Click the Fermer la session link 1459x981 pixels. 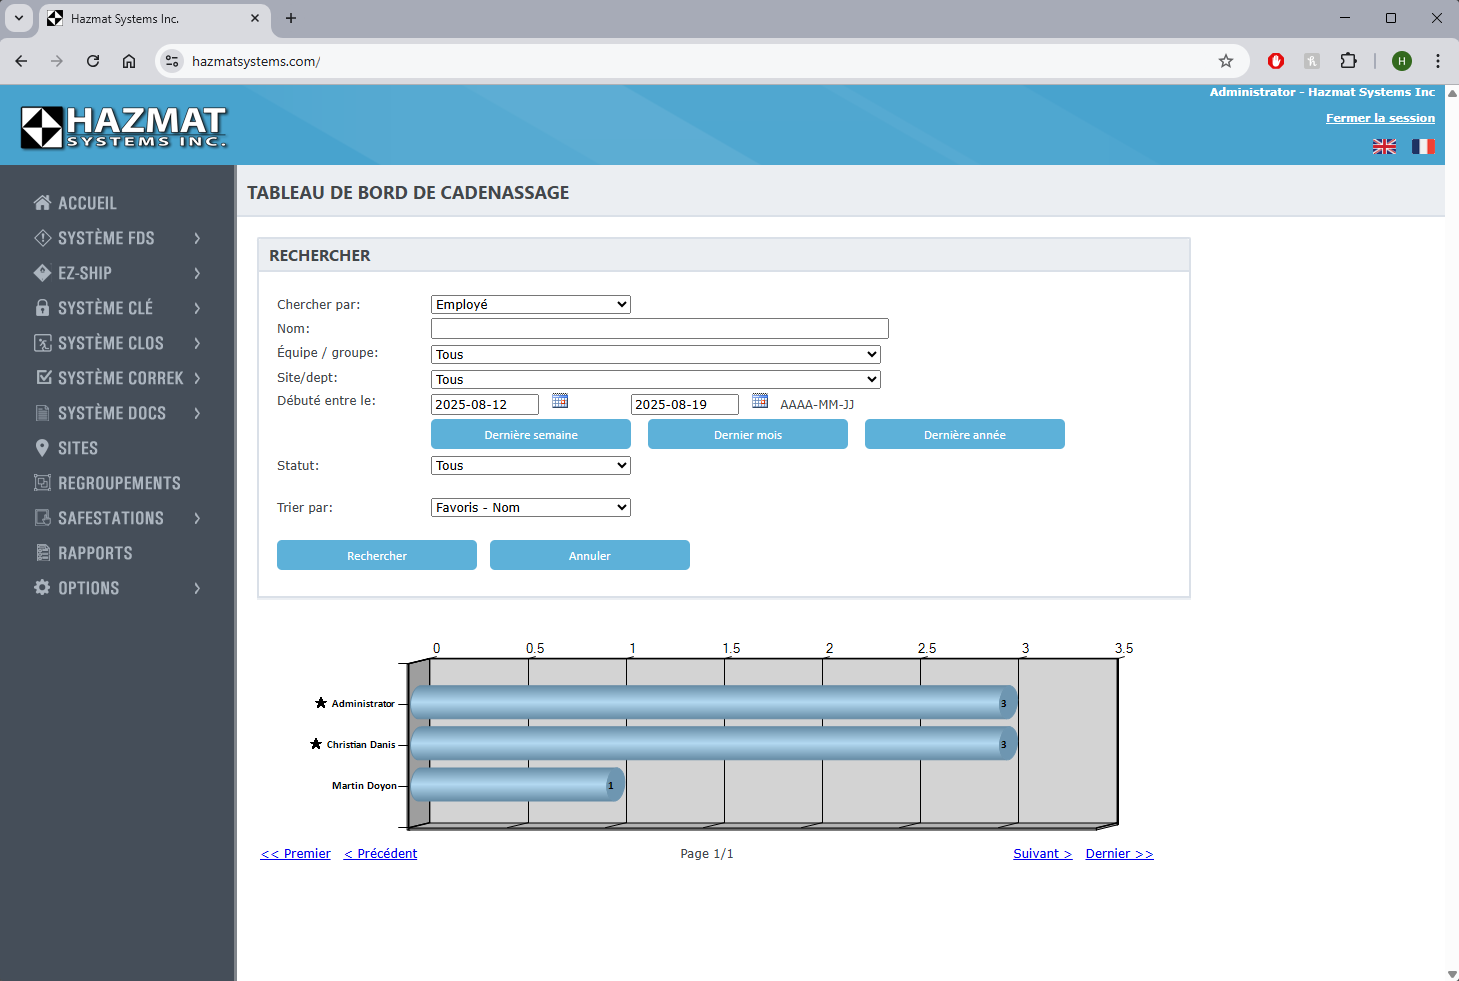1380,118
